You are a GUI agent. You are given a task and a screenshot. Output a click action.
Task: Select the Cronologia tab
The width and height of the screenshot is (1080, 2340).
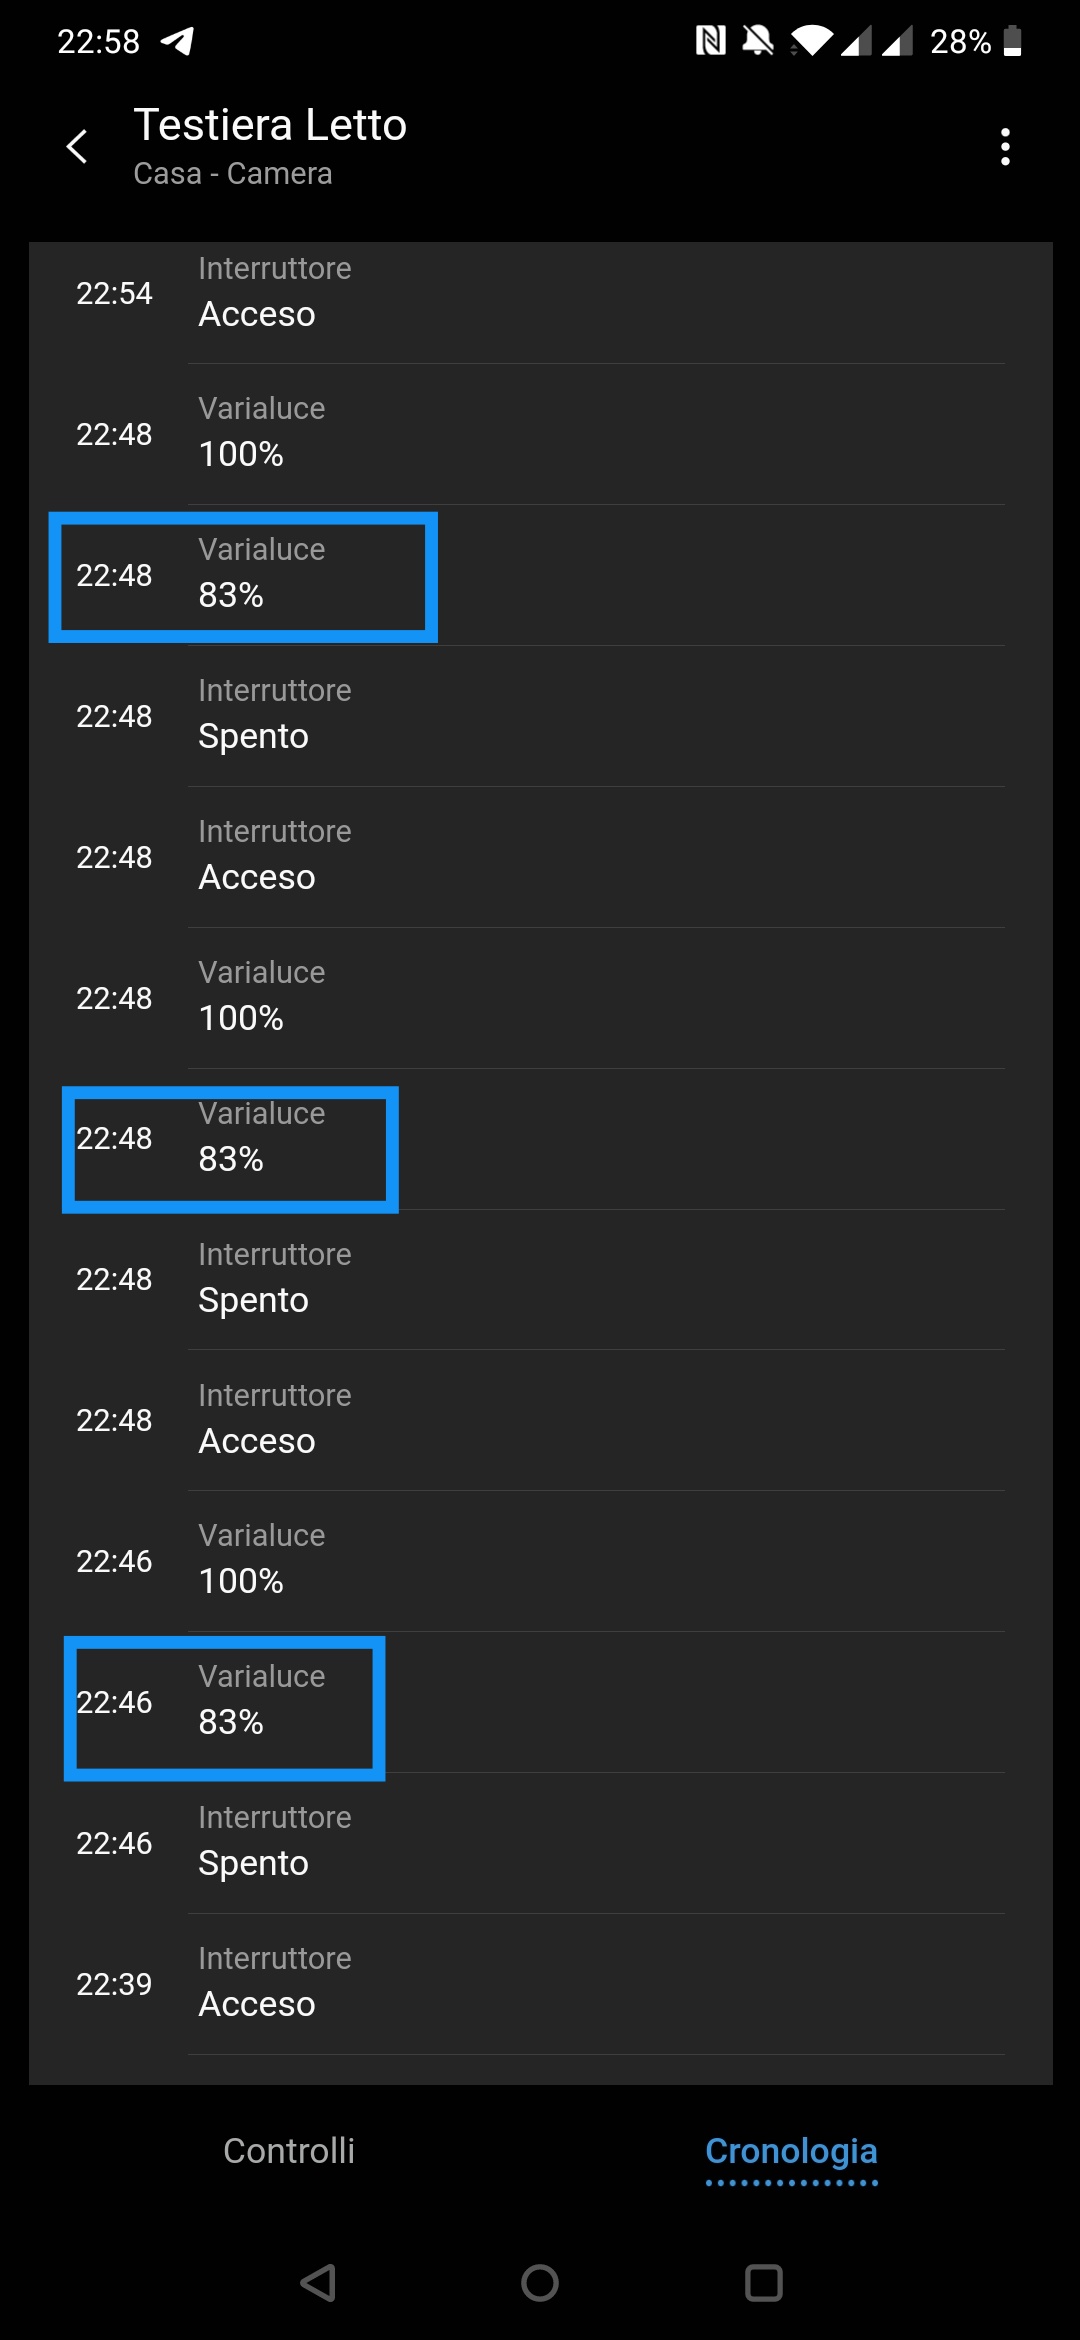791,2150
